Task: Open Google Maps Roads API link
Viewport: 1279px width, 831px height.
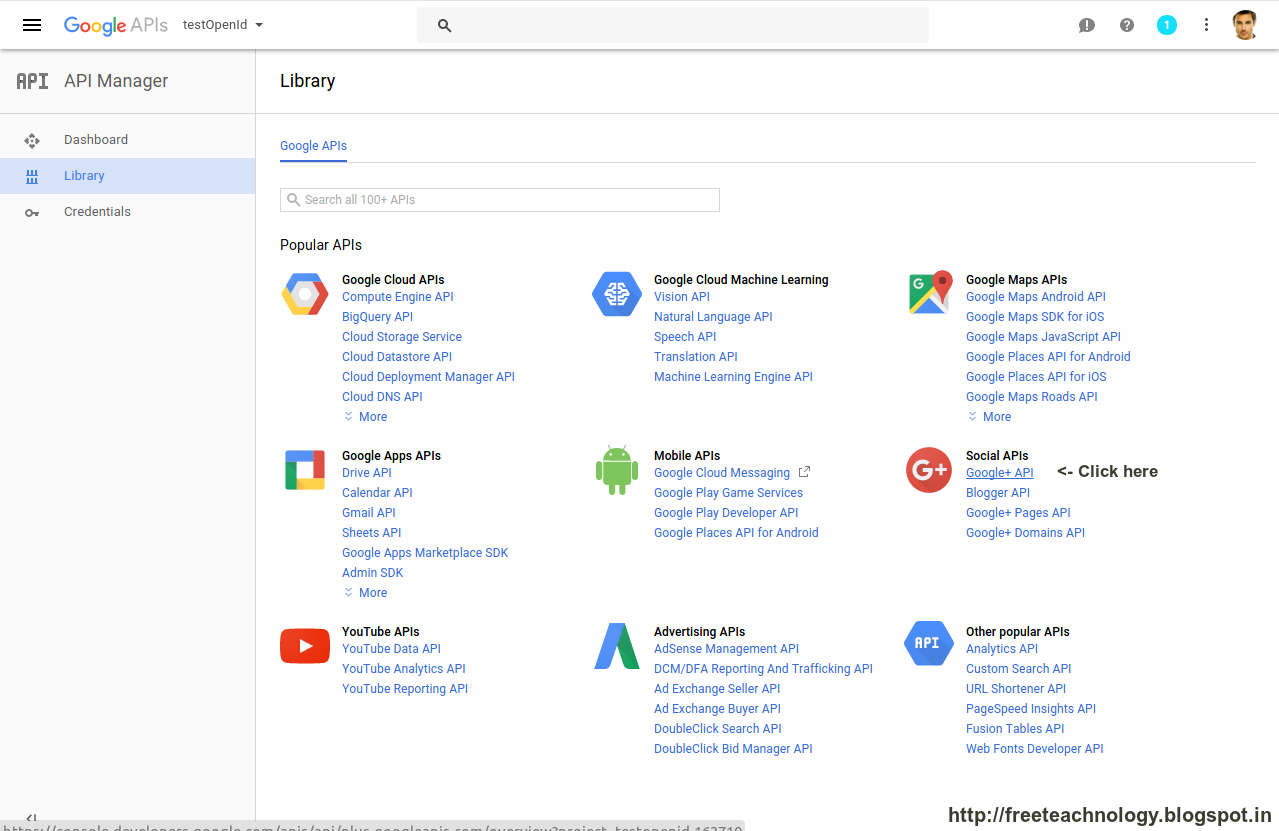Action: tap(1032, 397)
